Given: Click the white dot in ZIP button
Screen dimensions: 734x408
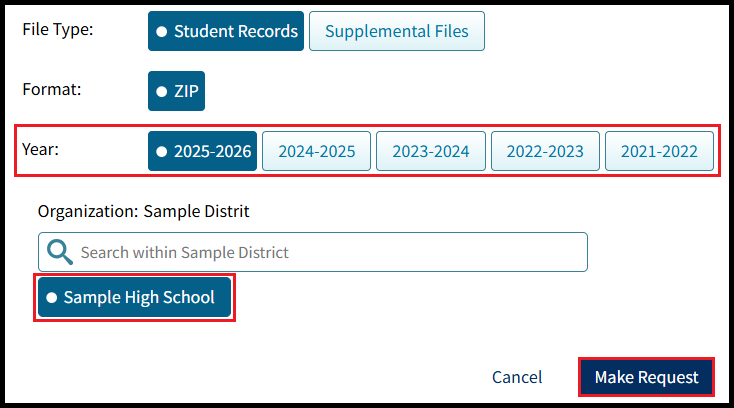Looking at the screenshot, I should (162, 92).
